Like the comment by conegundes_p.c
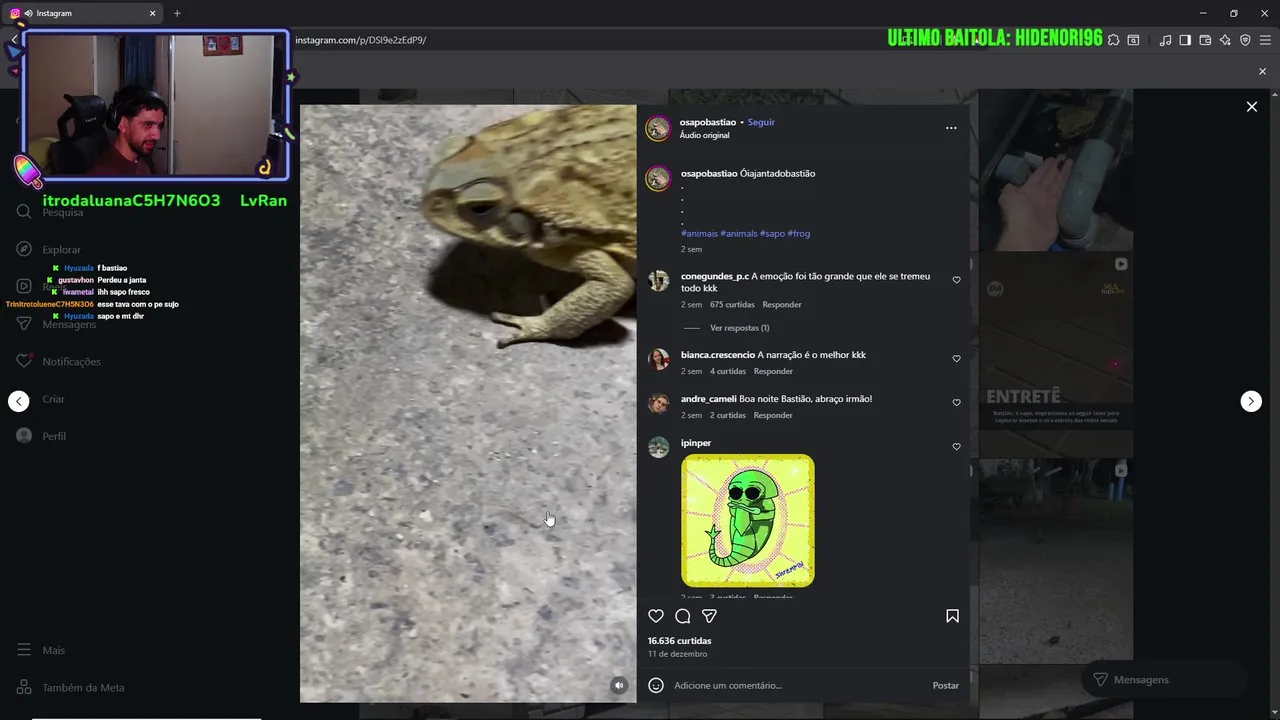Screen dimensions: 1280x720 tap(956, 280)
